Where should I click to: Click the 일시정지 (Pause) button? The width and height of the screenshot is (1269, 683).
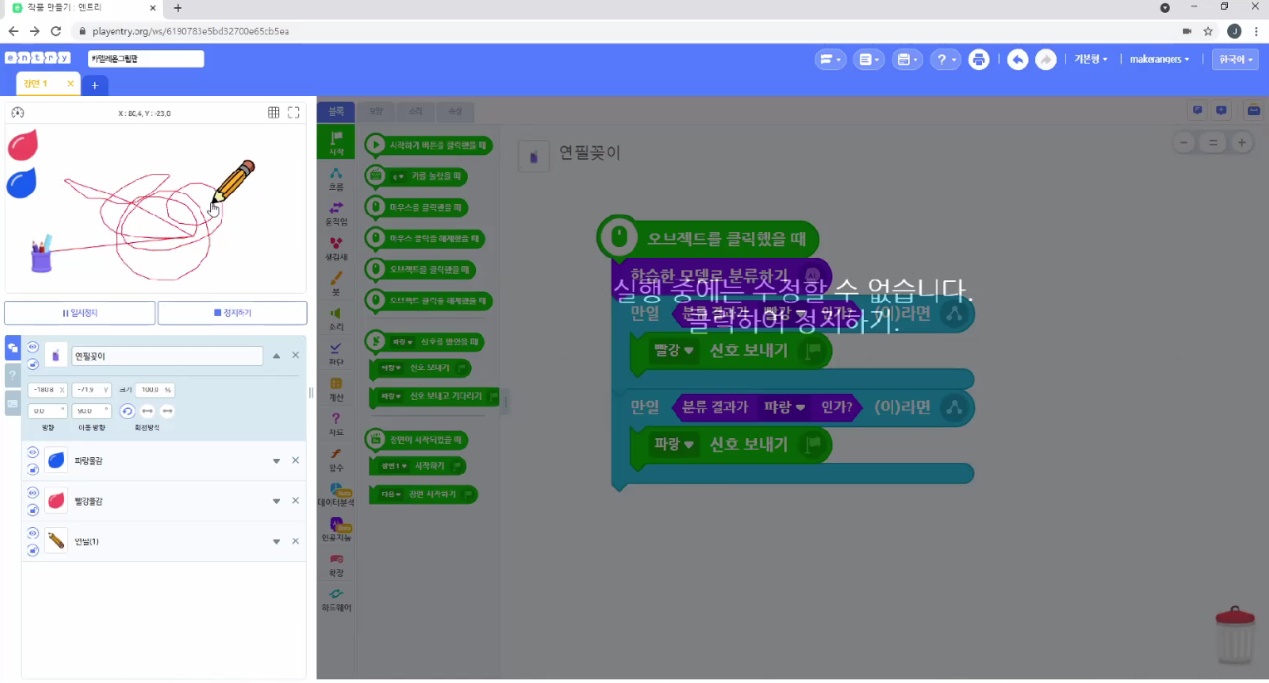80,313
